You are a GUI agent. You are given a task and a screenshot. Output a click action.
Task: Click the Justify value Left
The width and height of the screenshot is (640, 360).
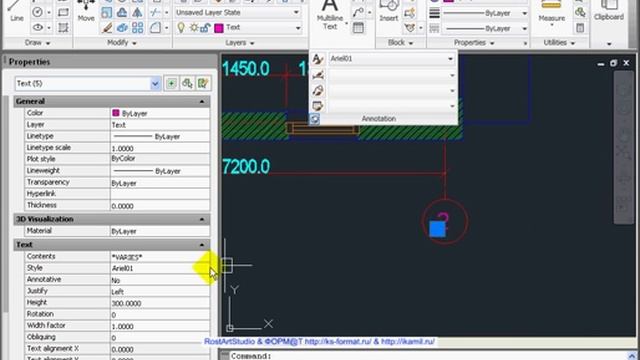tap(160, 292)
